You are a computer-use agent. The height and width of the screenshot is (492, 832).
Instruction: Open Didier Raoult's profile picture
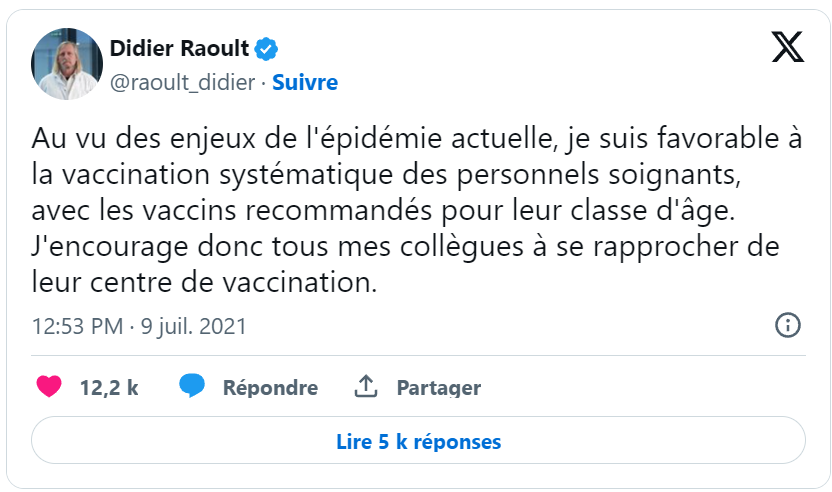point(68,64)
